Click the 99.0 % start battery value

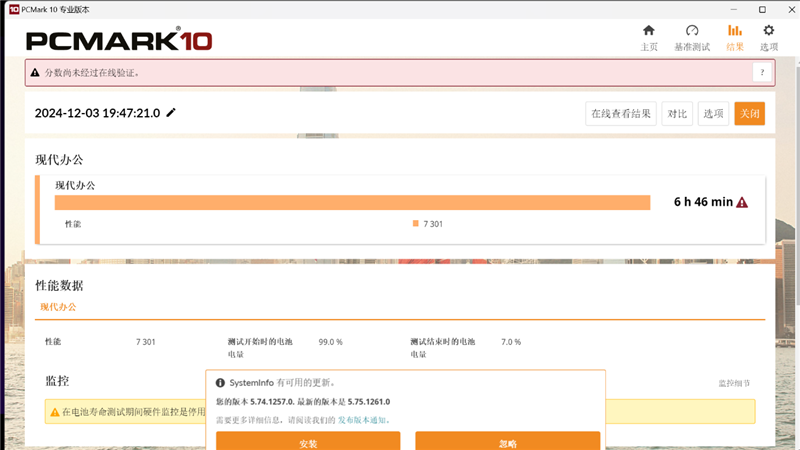331,342
